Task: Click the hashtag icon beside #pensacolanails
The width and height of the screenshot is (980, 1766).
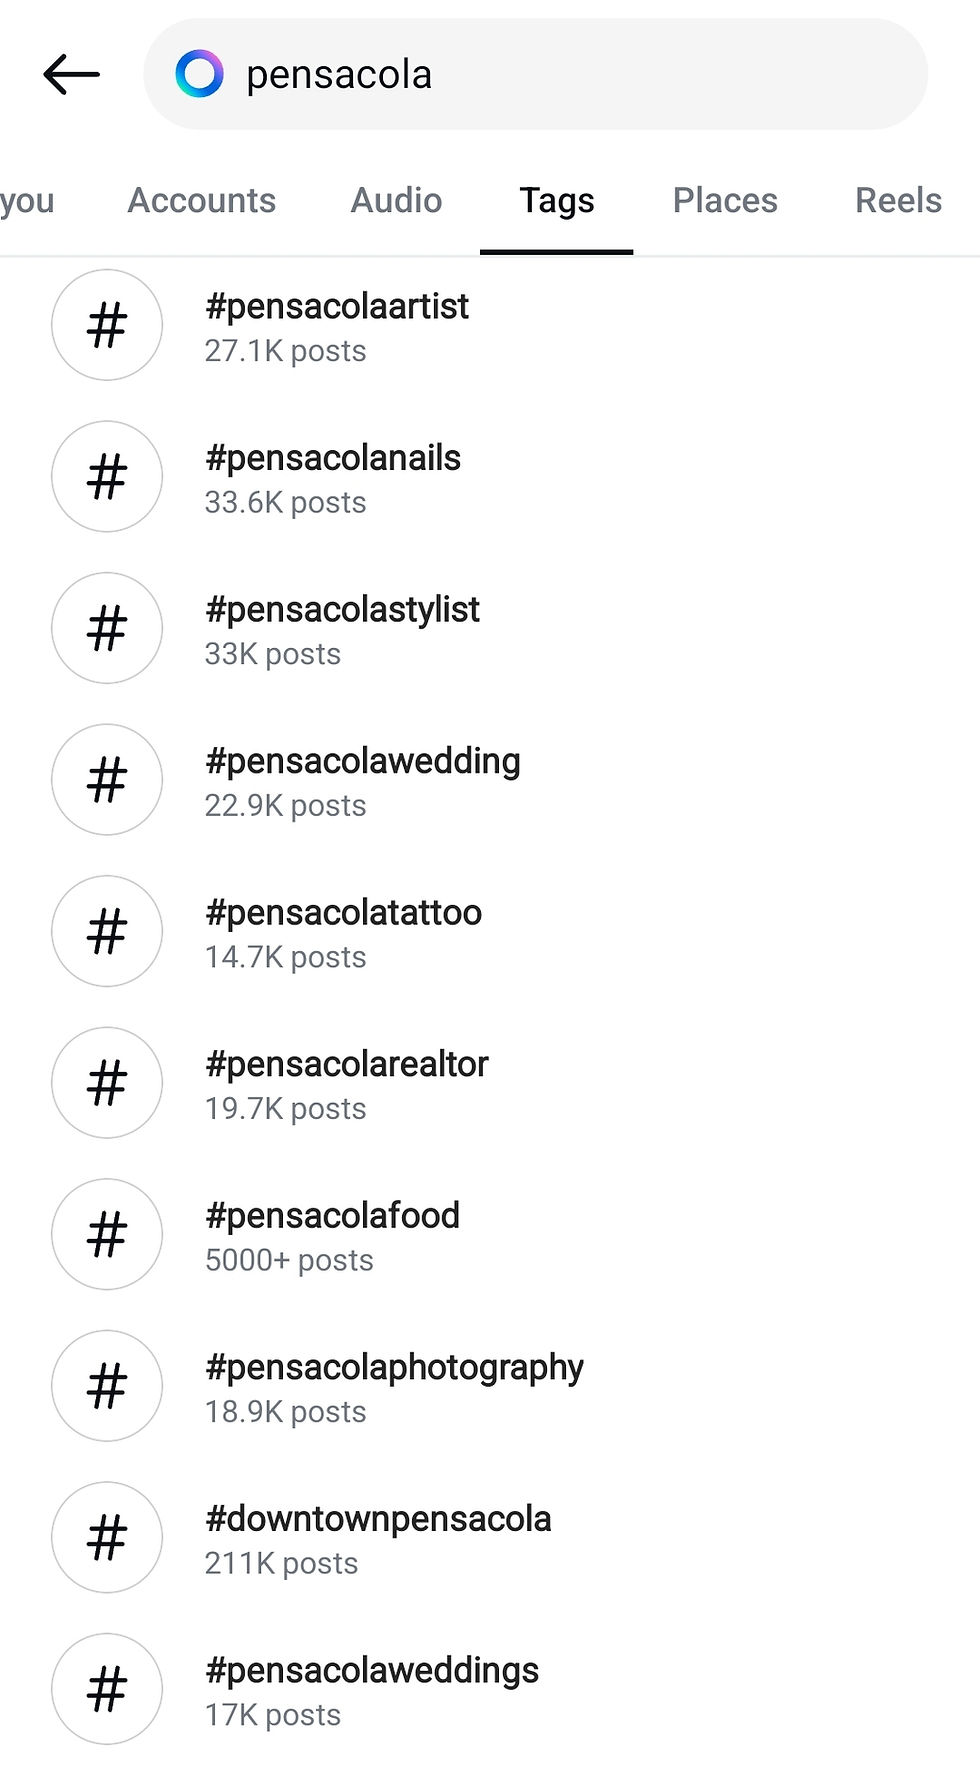Action: (107, 477)
